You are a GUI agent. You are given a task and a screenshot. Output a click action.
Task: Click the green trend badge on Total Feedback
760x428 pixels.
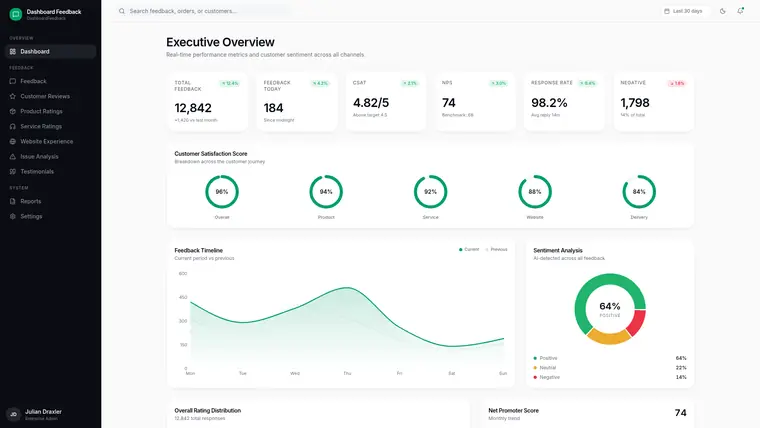[x=230, y=83]
